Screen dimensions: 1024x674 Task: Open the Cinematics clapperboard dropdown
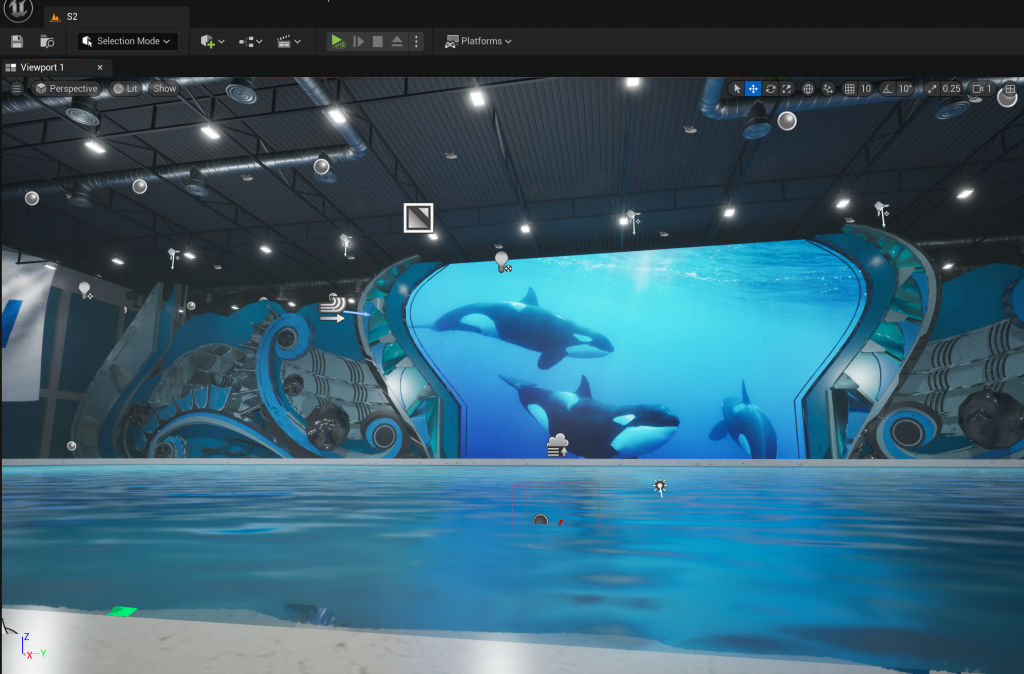289,41
